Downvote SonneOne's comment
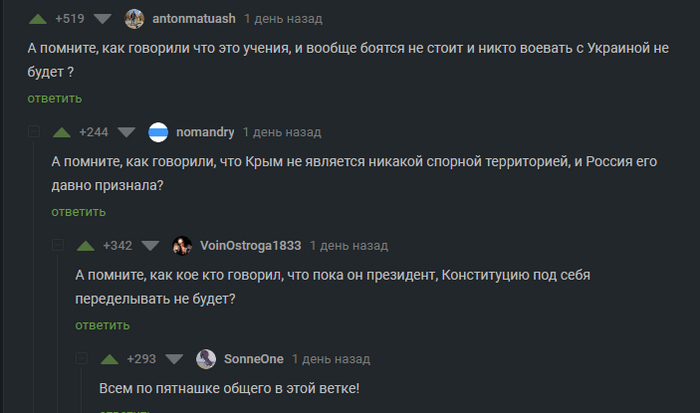 [174, 358]
